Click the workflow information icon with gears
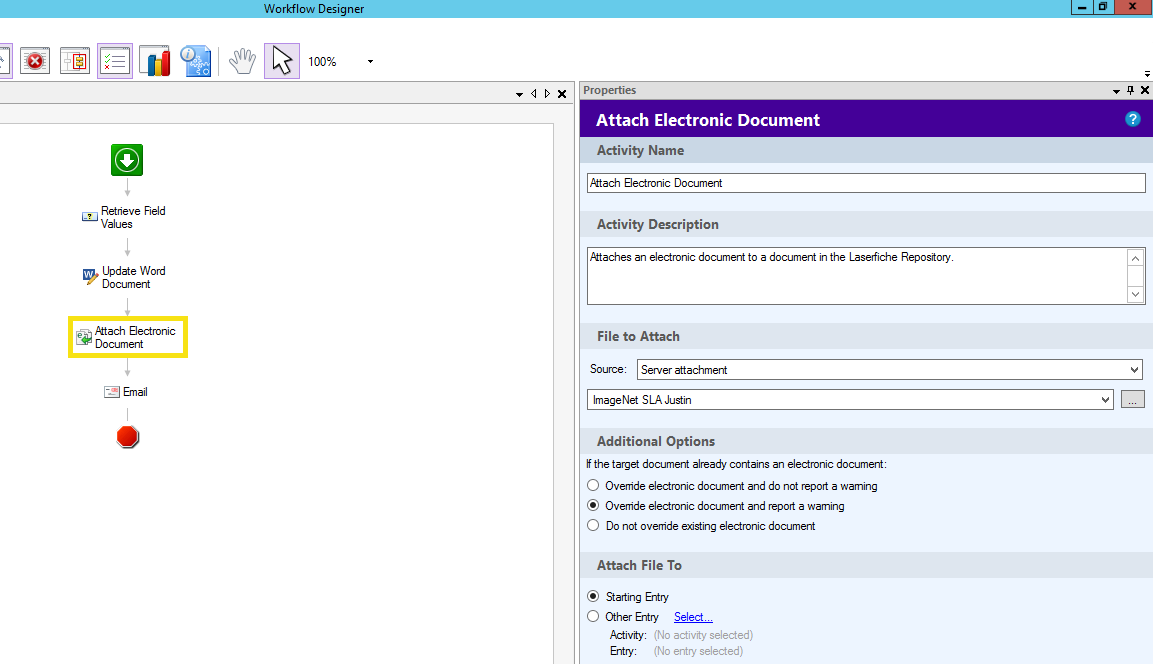This screenshot has width=1153, height=664. [x=195, y=61]
